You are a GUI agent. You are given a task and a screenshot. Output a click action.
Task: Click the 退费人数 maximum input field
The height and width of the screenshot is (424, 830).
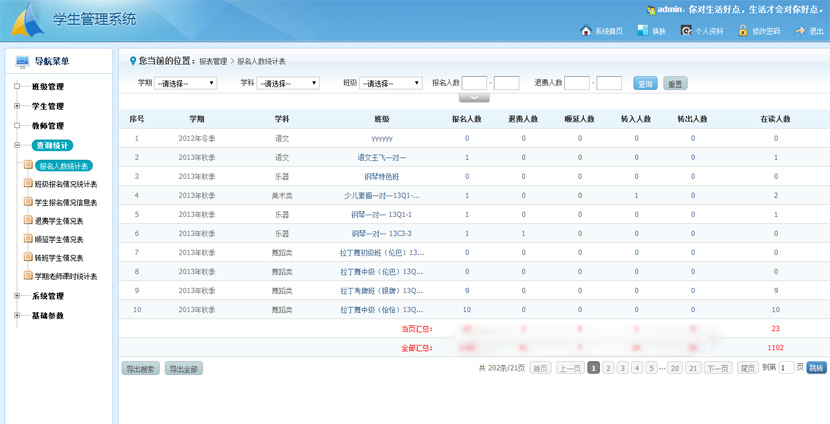point(609,83)
